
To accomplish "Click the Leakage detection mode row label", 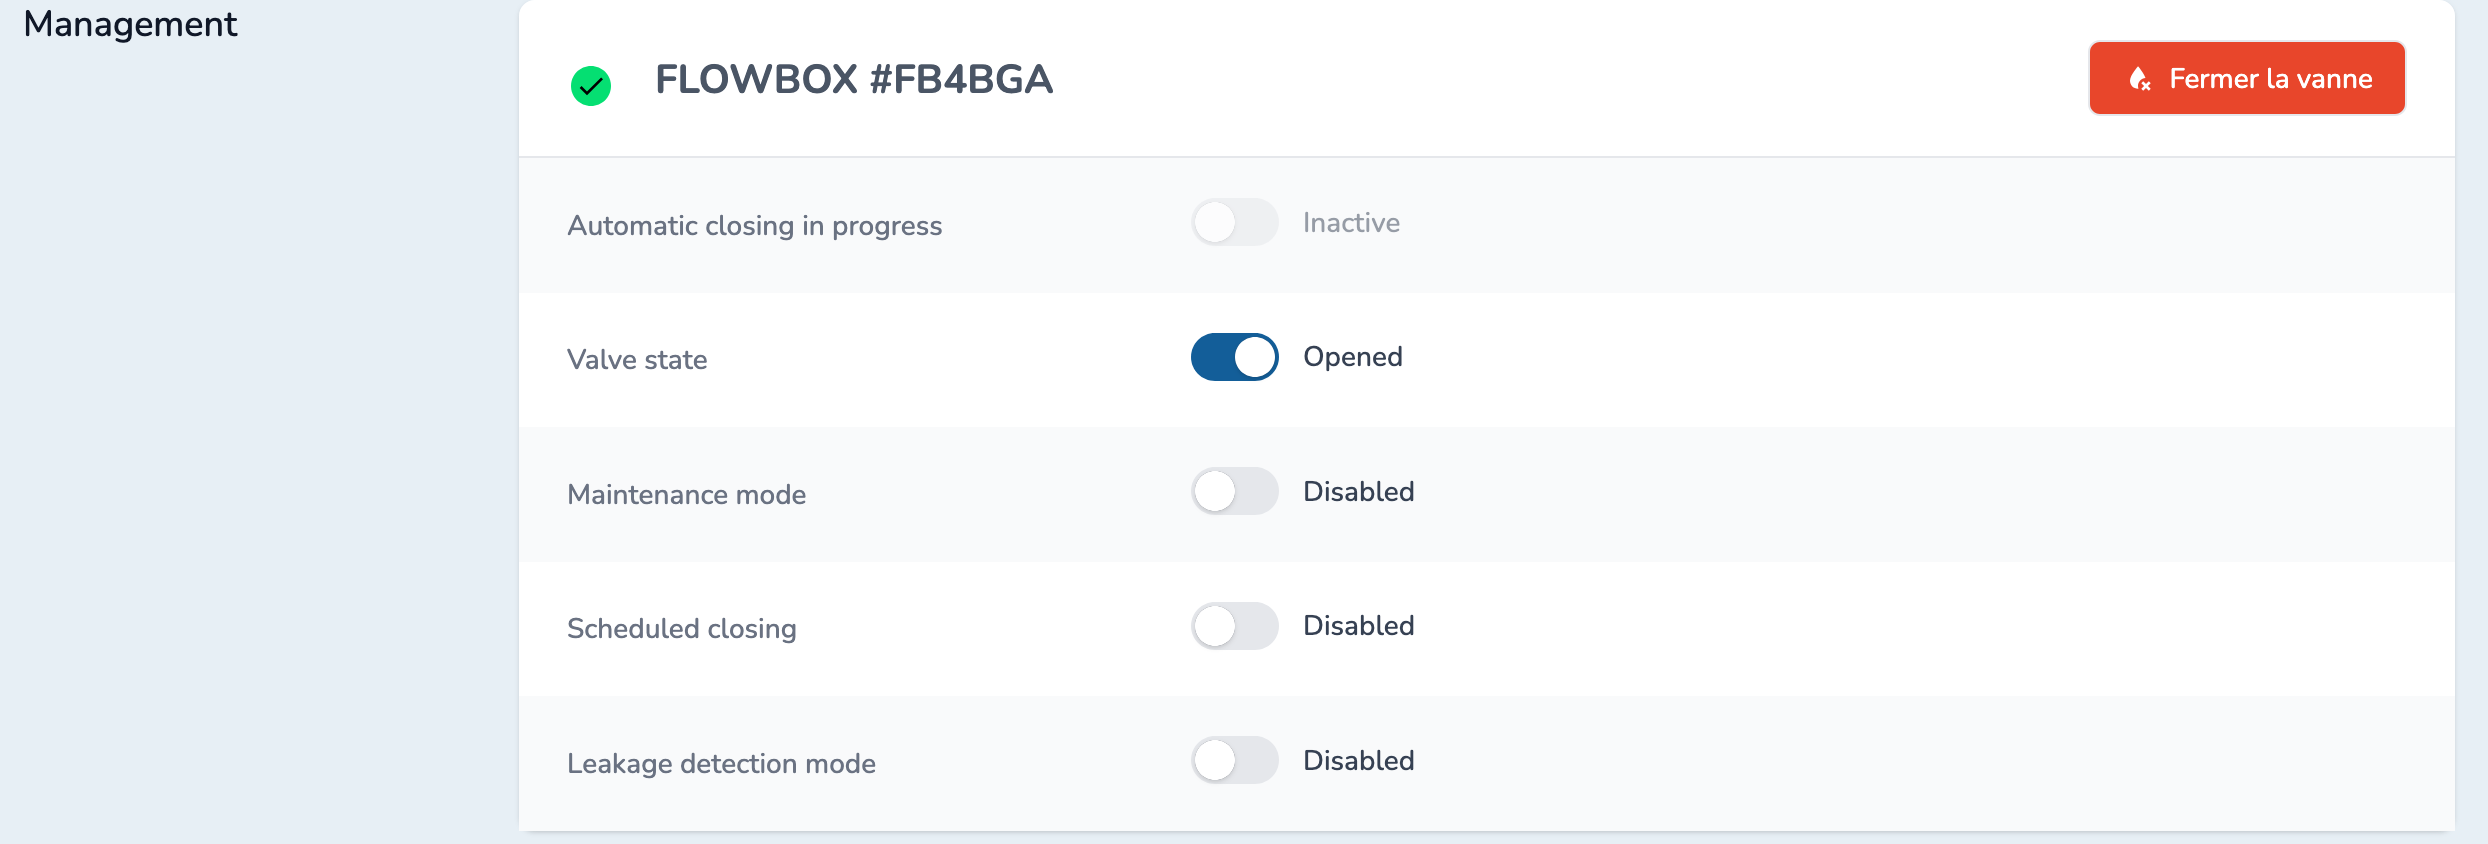I will (x=721, y=763).
